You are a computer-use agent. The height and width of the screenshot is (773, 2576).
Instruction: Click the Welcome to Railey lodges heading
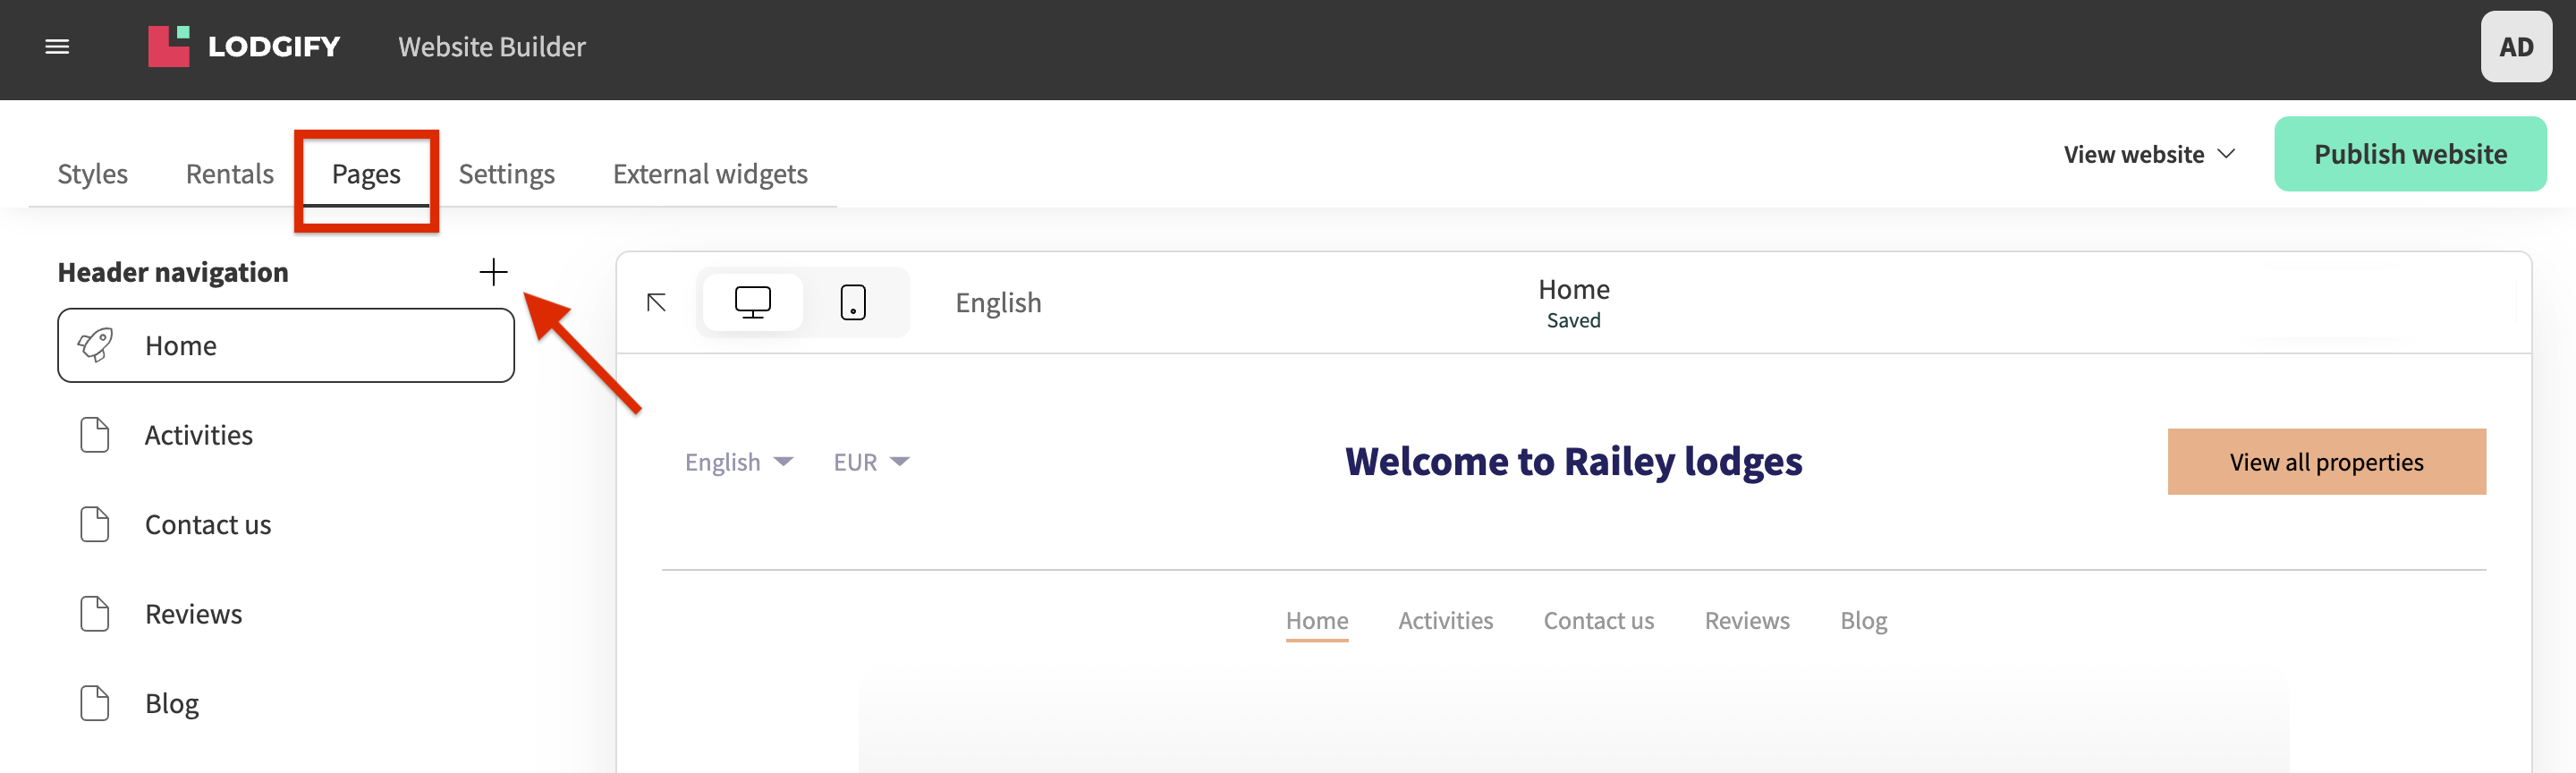(x=1573, y=462)
